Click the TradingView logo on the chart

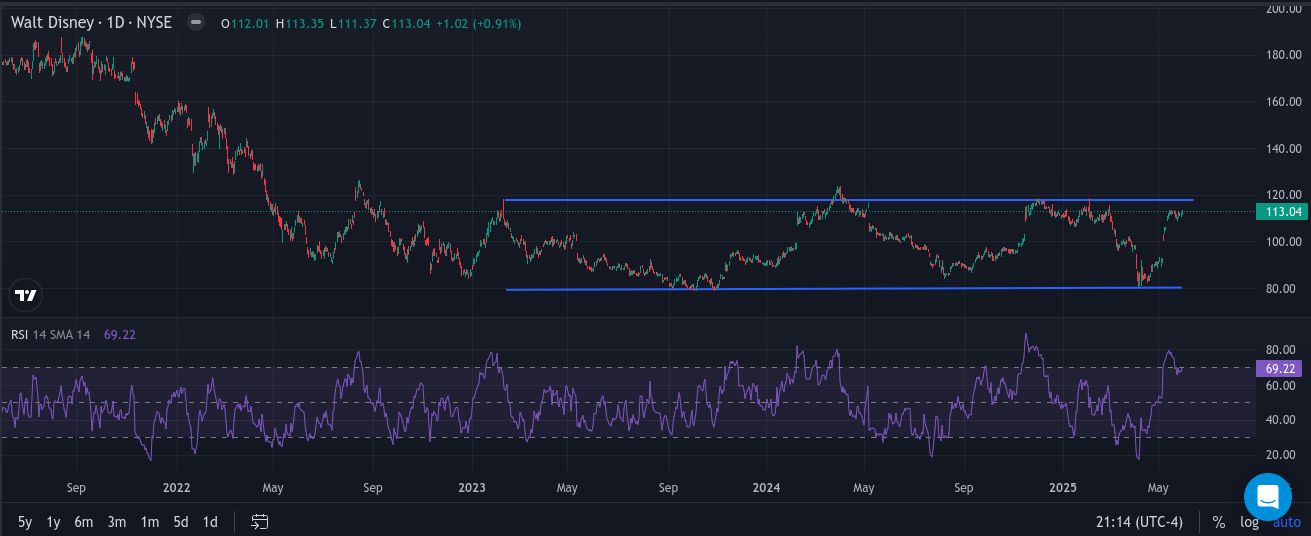click(26, 295)
